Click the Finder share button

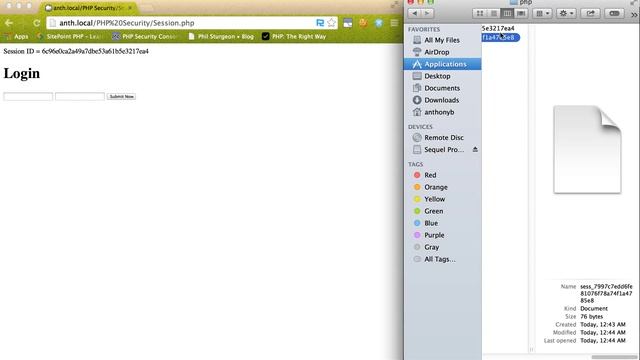[x=590, y=13]
